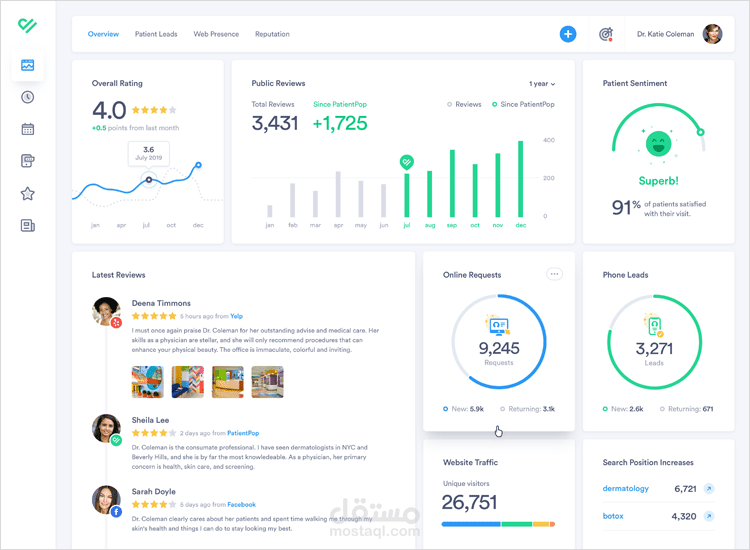
Task: Open first Deena Timmons review photo
Action: click(148, 382)
